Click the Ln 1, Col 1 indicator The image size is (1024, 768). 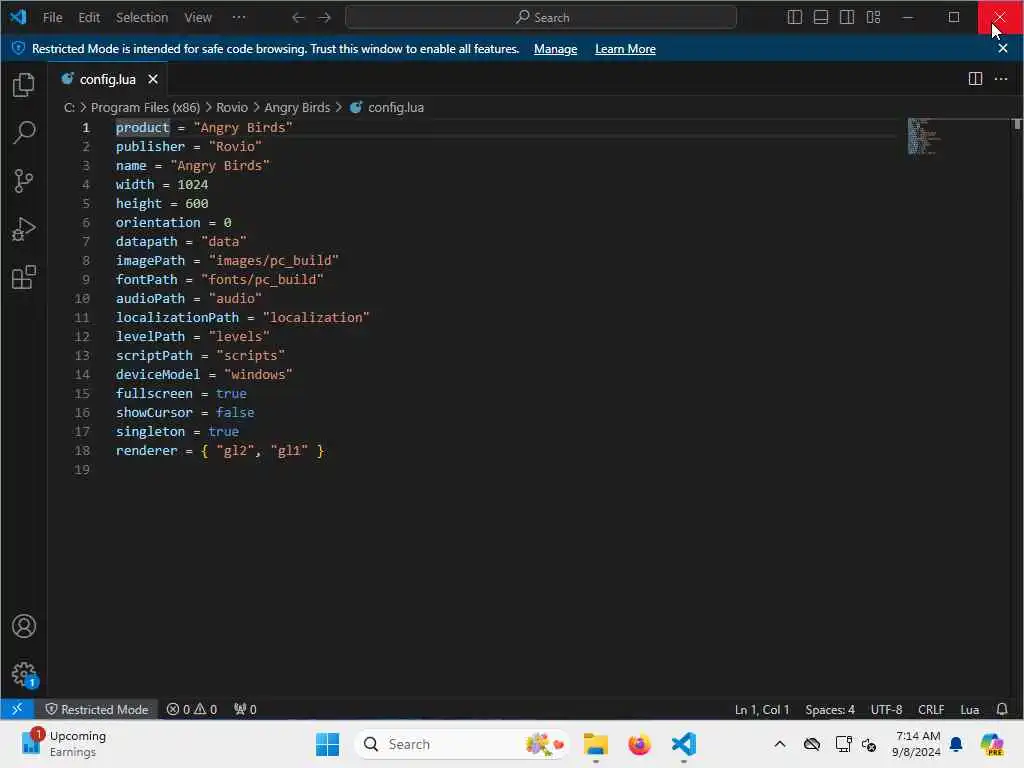point(761,709)
